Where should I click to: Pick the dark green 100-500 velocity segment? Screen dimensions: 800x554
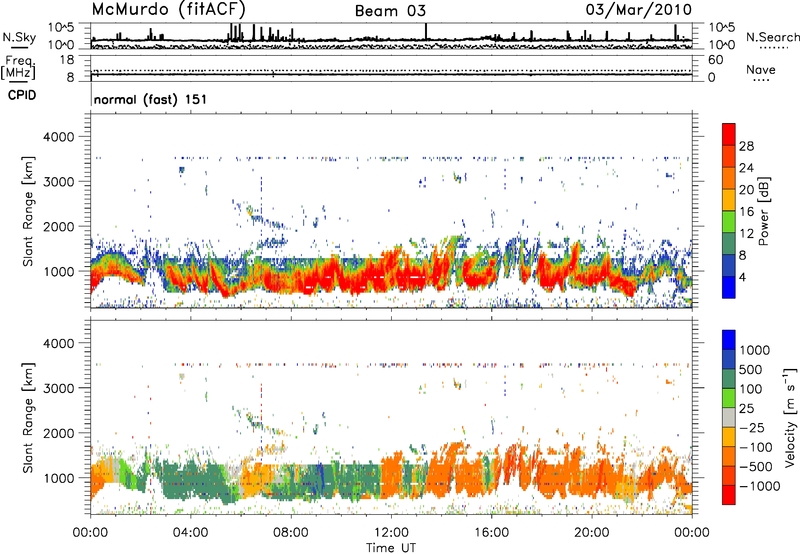729,379
